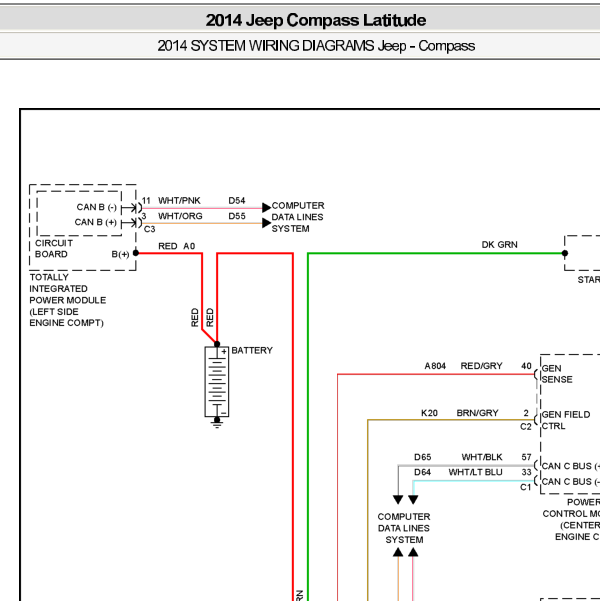Click circuit code 'D55'
This screenshot has height=601, width=600.
(x=237, y=216)
